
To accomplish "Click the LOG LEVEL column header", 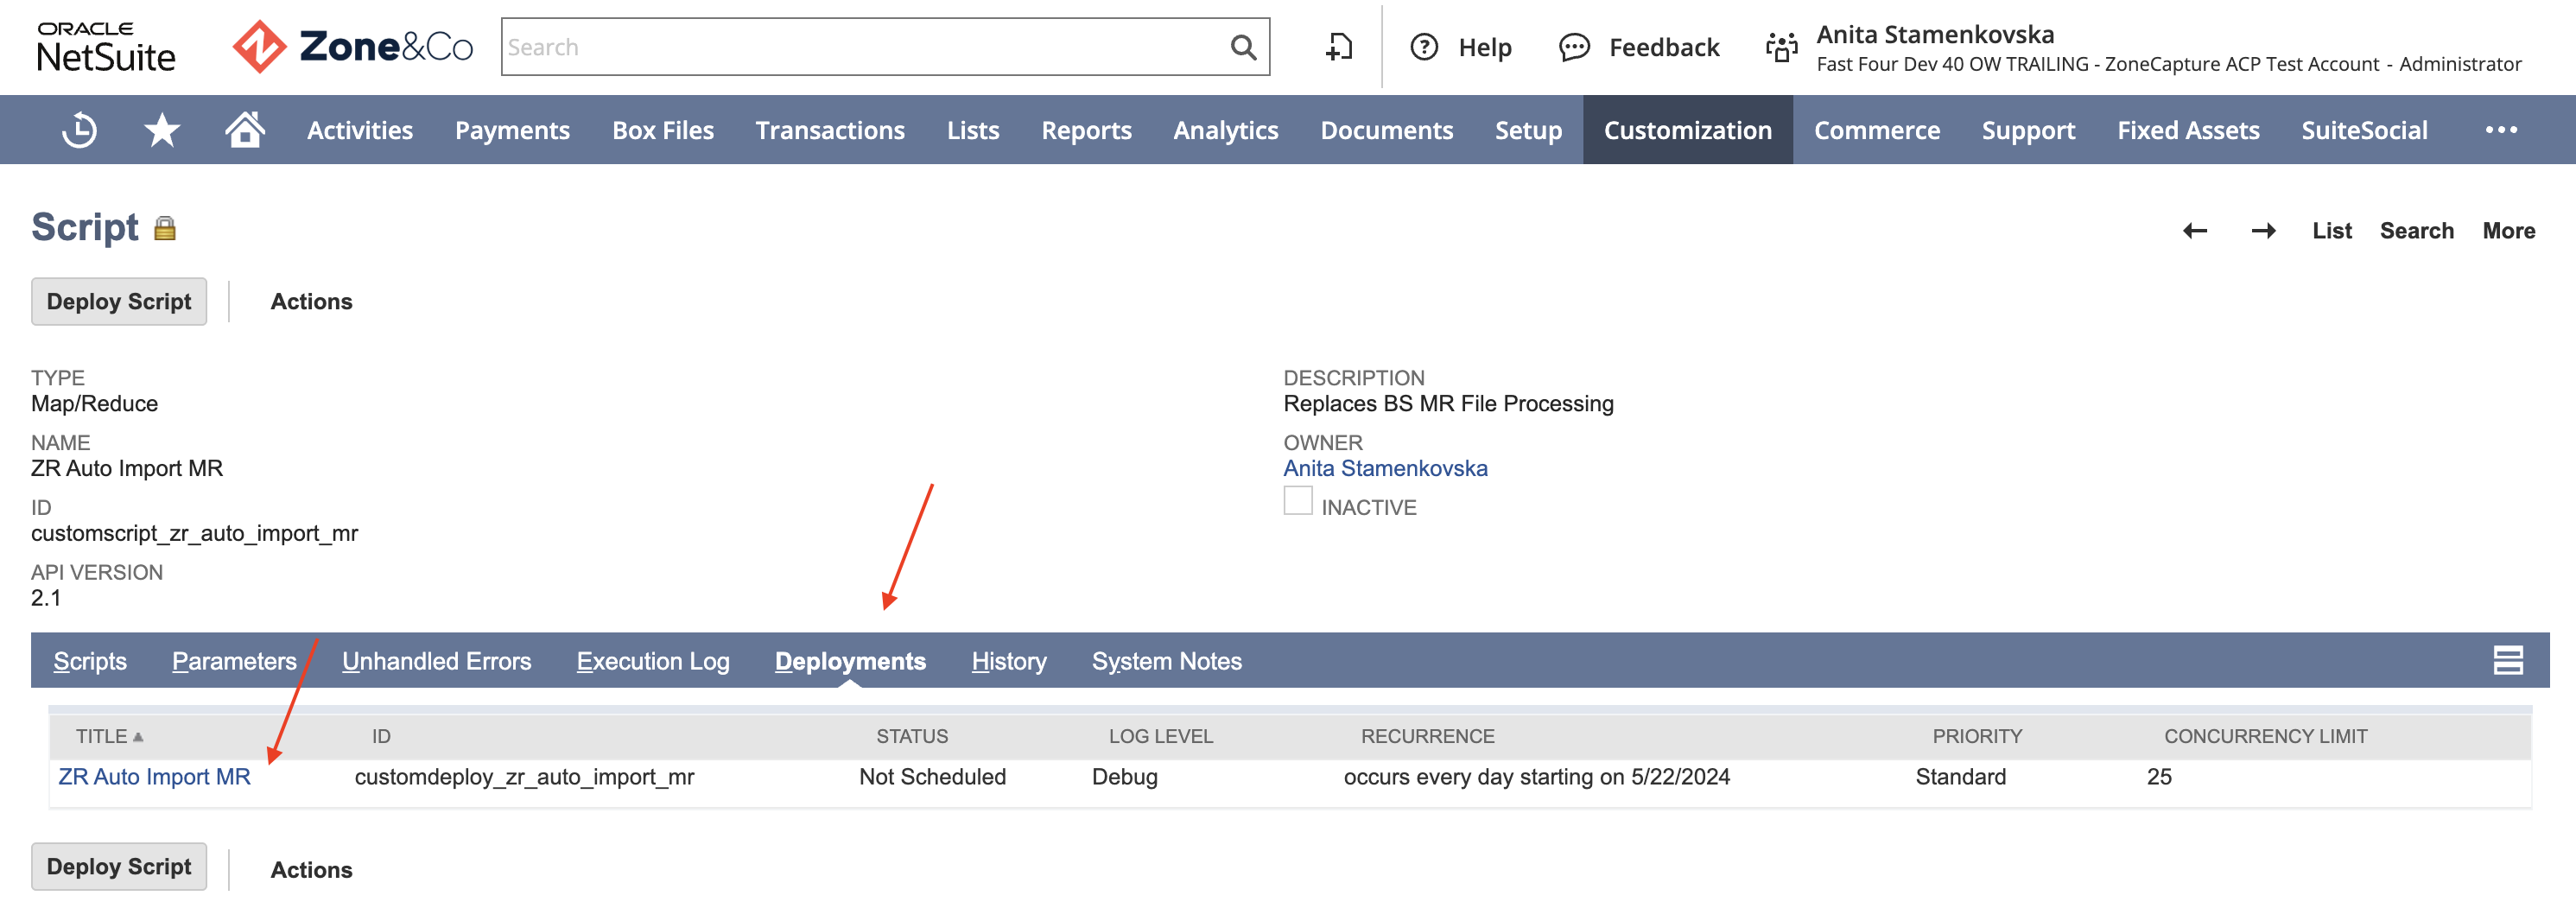I will click(1160, 736).
